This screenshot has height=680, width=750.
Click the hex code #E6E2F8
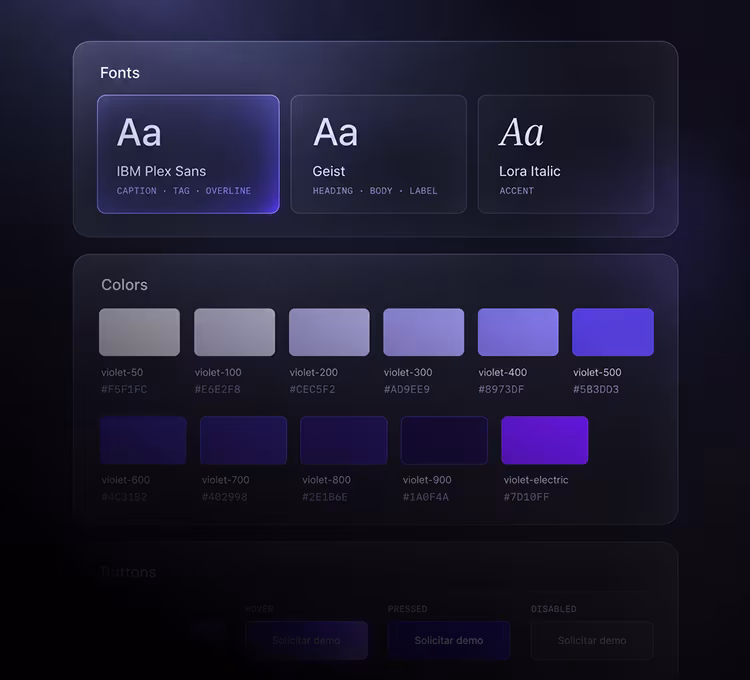pyautogui.click(x=218, y=389)
